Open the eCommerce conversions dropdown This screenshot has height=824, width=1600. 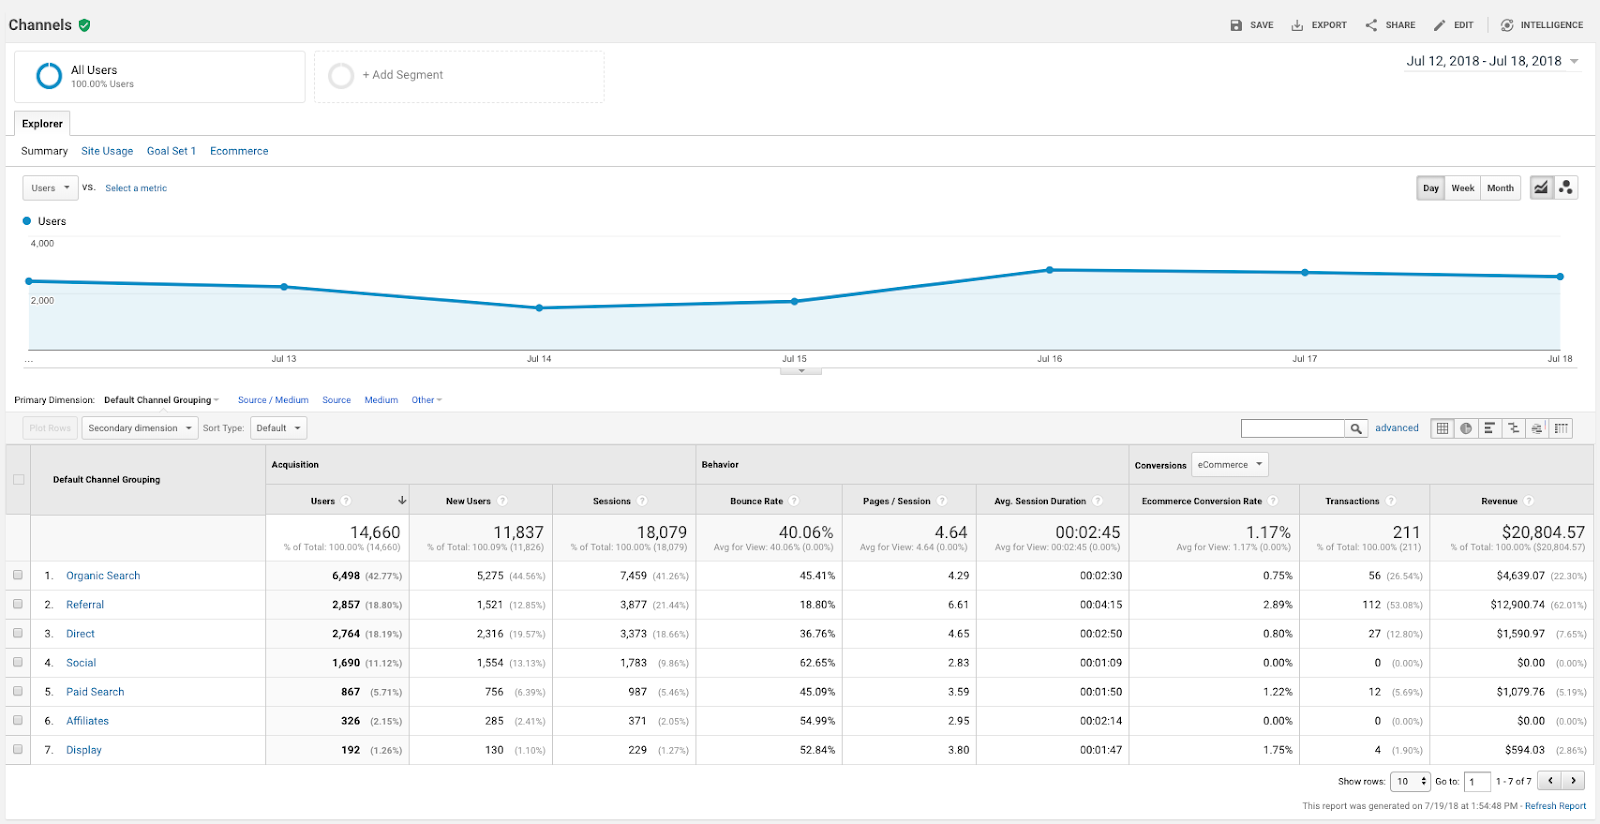[1230, 465]
